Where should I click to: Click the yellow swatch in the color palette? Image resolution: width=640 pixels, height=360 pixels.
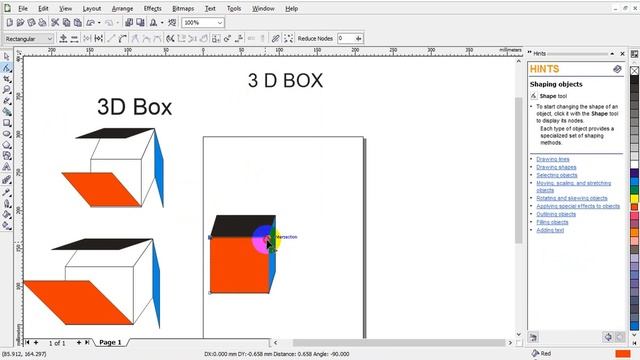634,199
